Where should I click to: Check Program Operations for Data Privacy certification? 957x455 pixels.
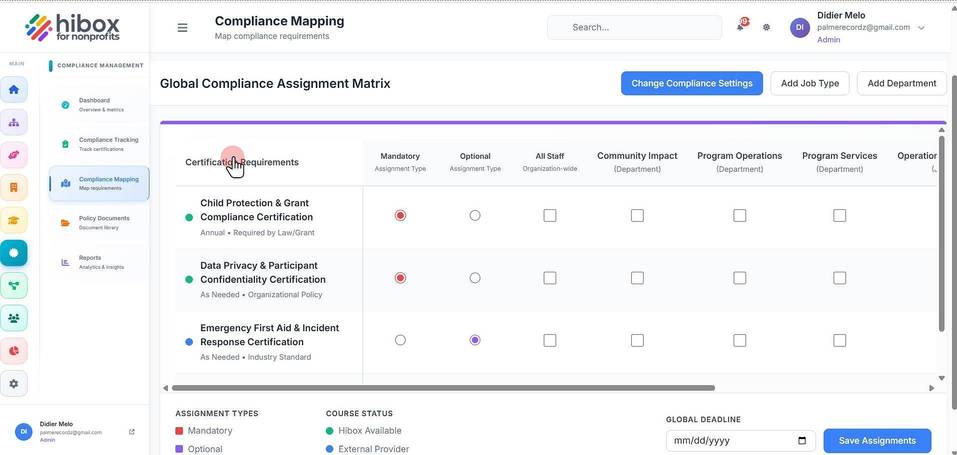(x=740, y=278)
